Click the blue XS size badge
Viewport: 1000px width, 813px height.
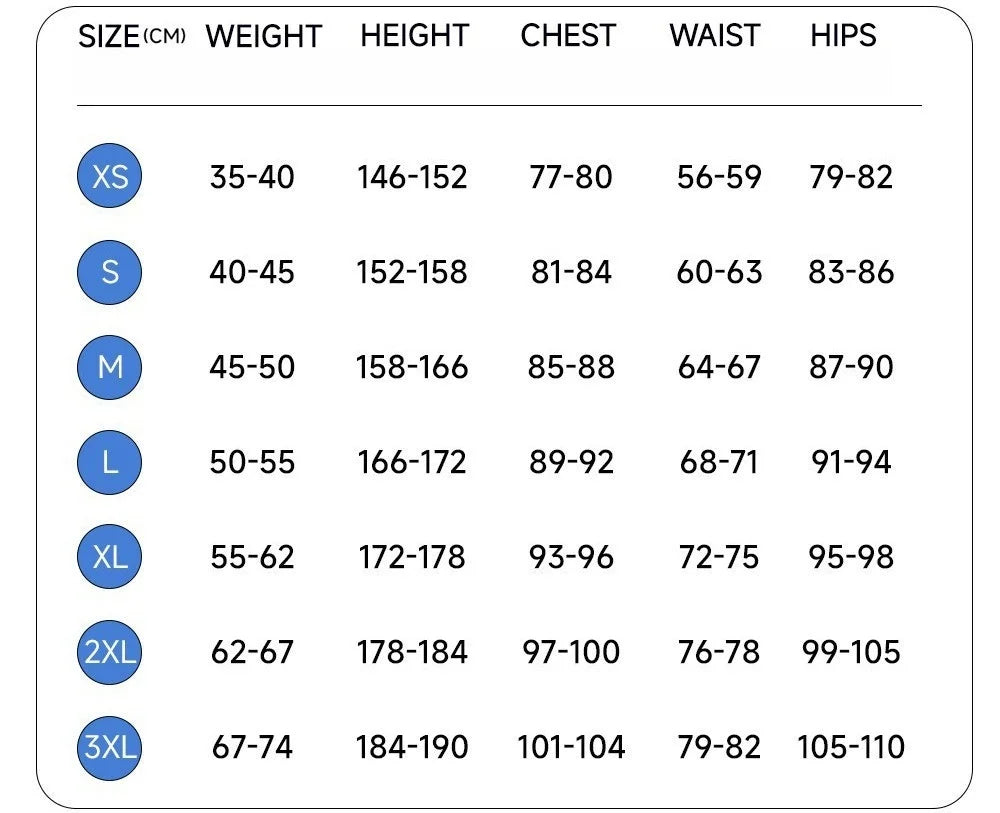(x=110, y=177)
